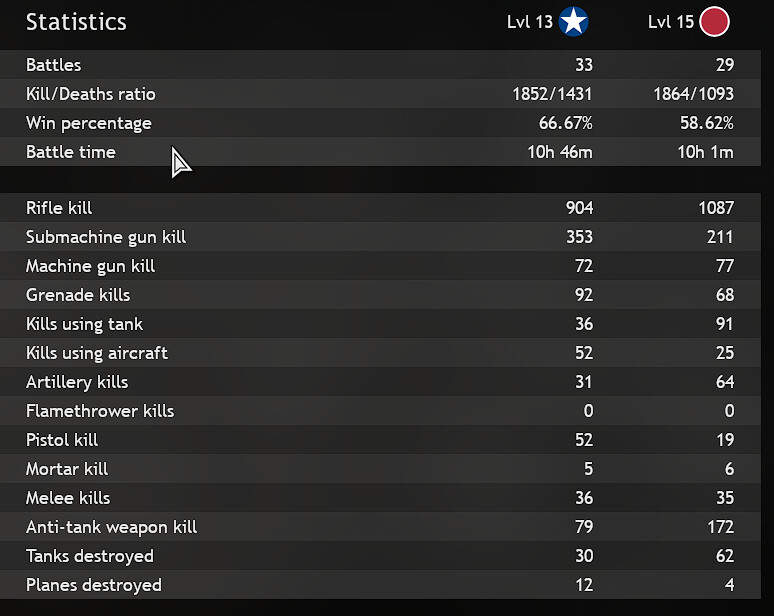
Task: Click the Statistics panel heading
Action: 76,22
